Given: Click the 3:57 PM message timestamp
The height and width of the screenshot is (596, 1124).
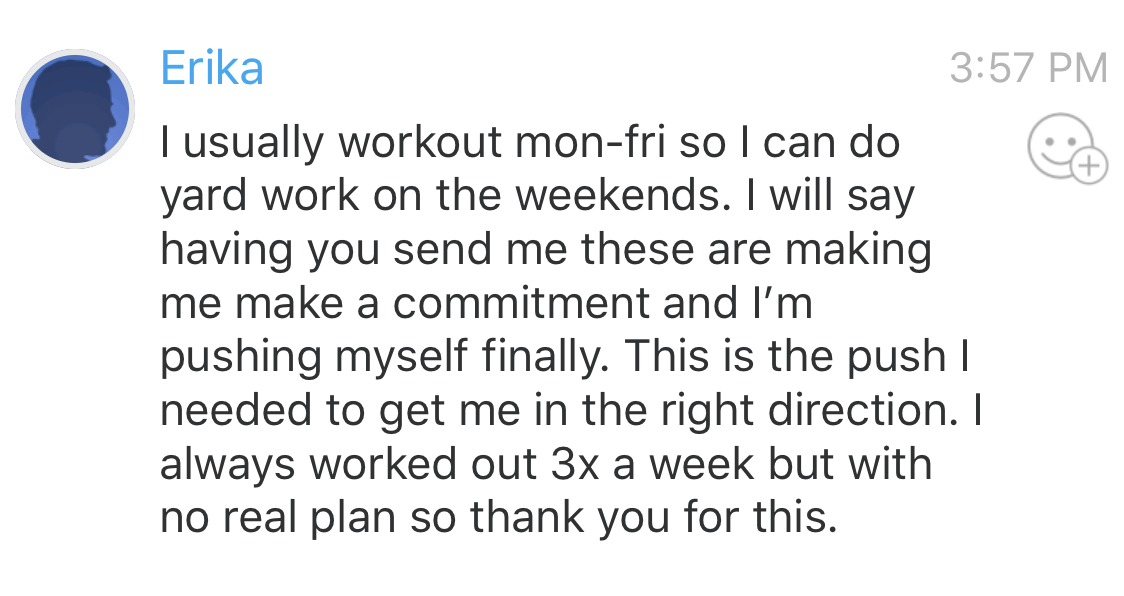Looking at the screenshot, I should coord(1028,68).
